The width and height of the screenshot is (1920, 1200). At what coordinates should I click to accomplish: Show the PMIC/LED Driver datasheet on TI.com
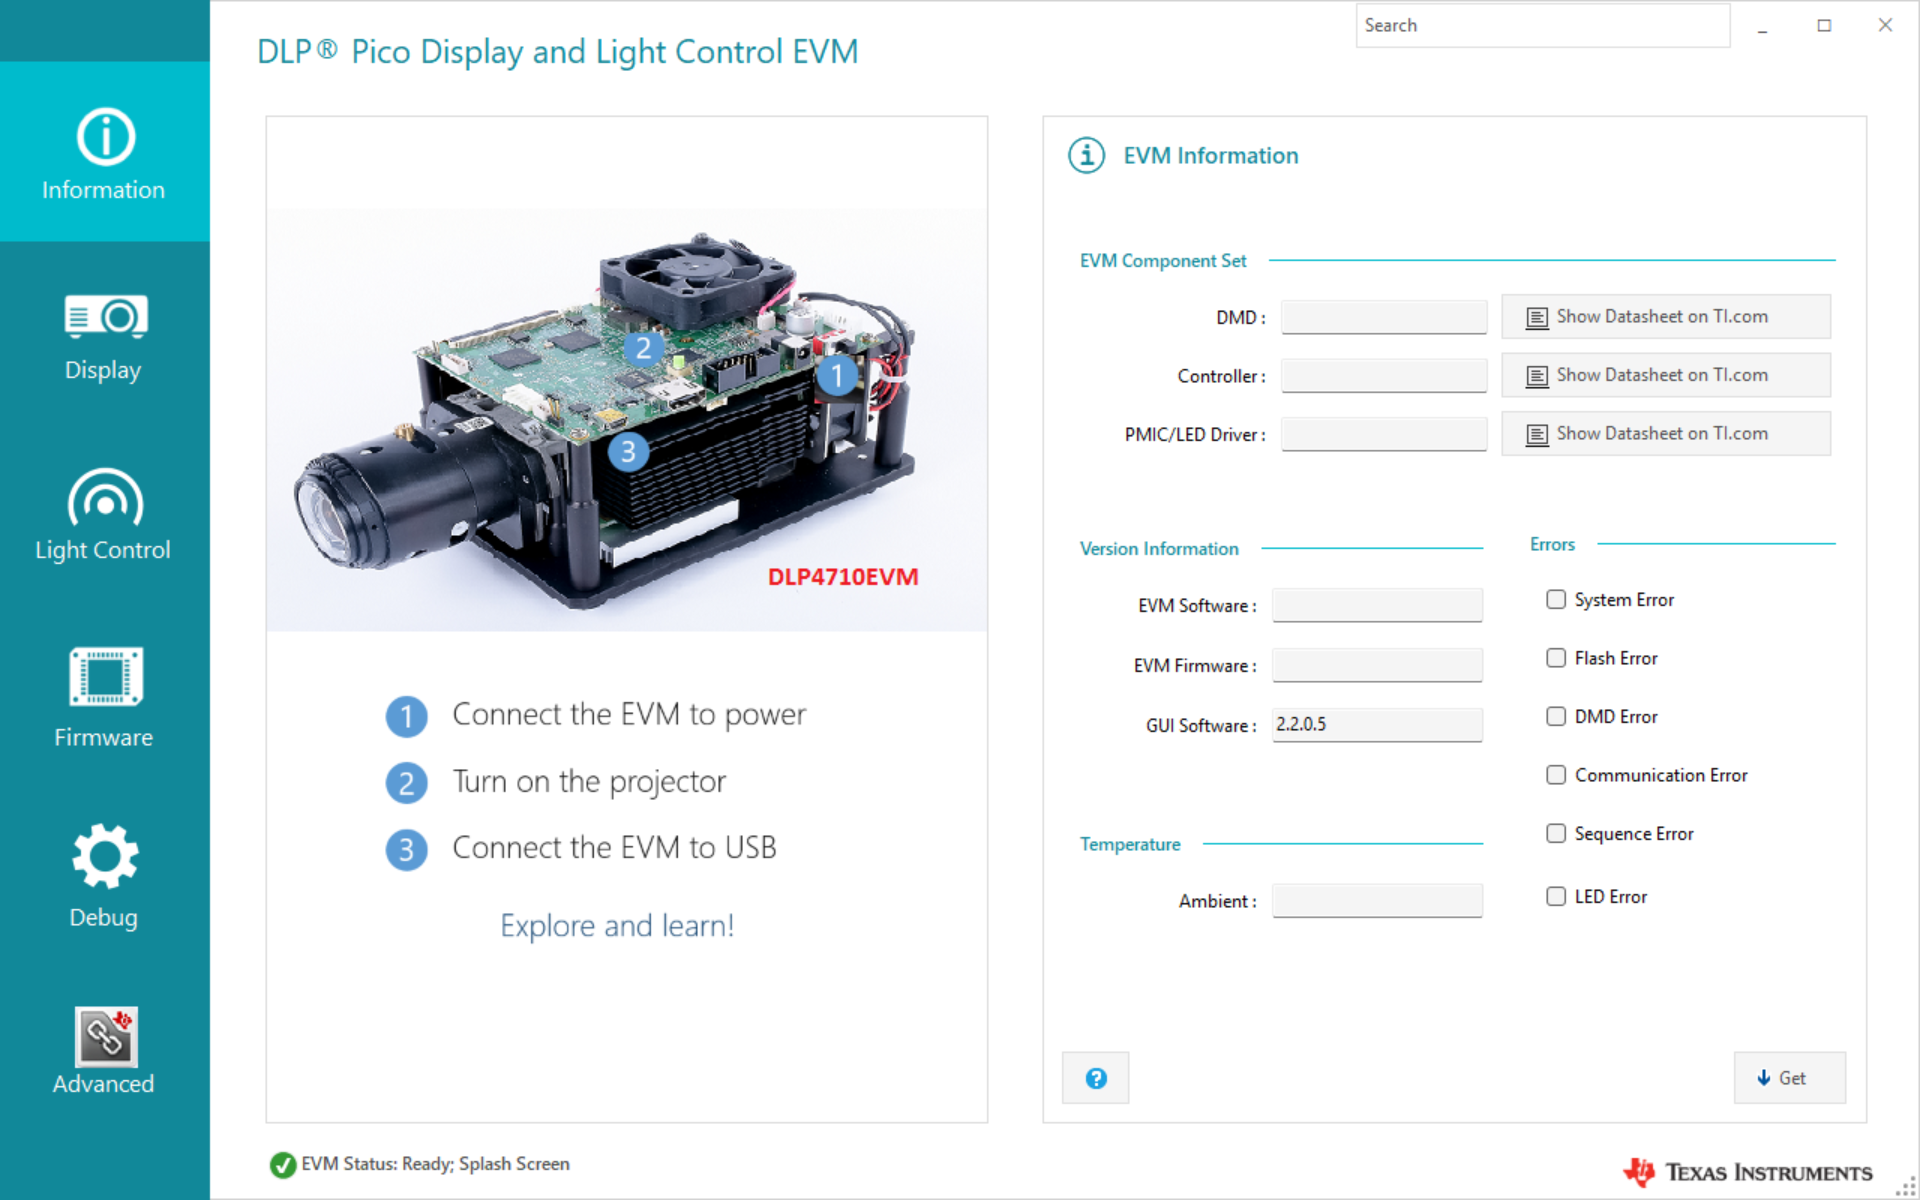tap(1666, 434)
